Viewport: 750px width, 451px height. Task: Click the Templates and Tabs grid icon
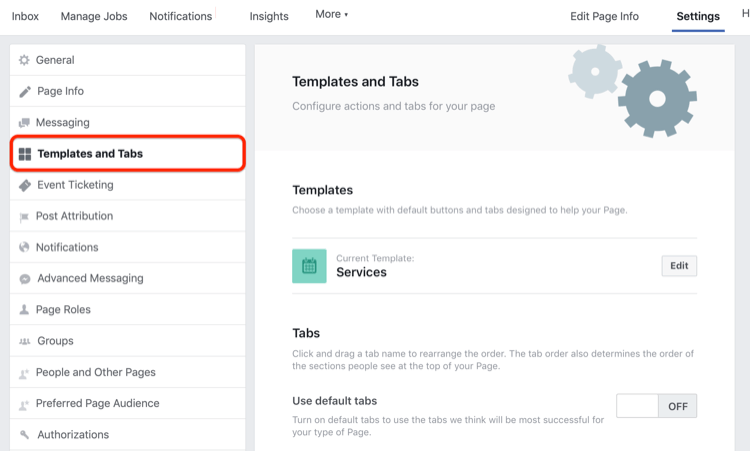coord(25,154)
